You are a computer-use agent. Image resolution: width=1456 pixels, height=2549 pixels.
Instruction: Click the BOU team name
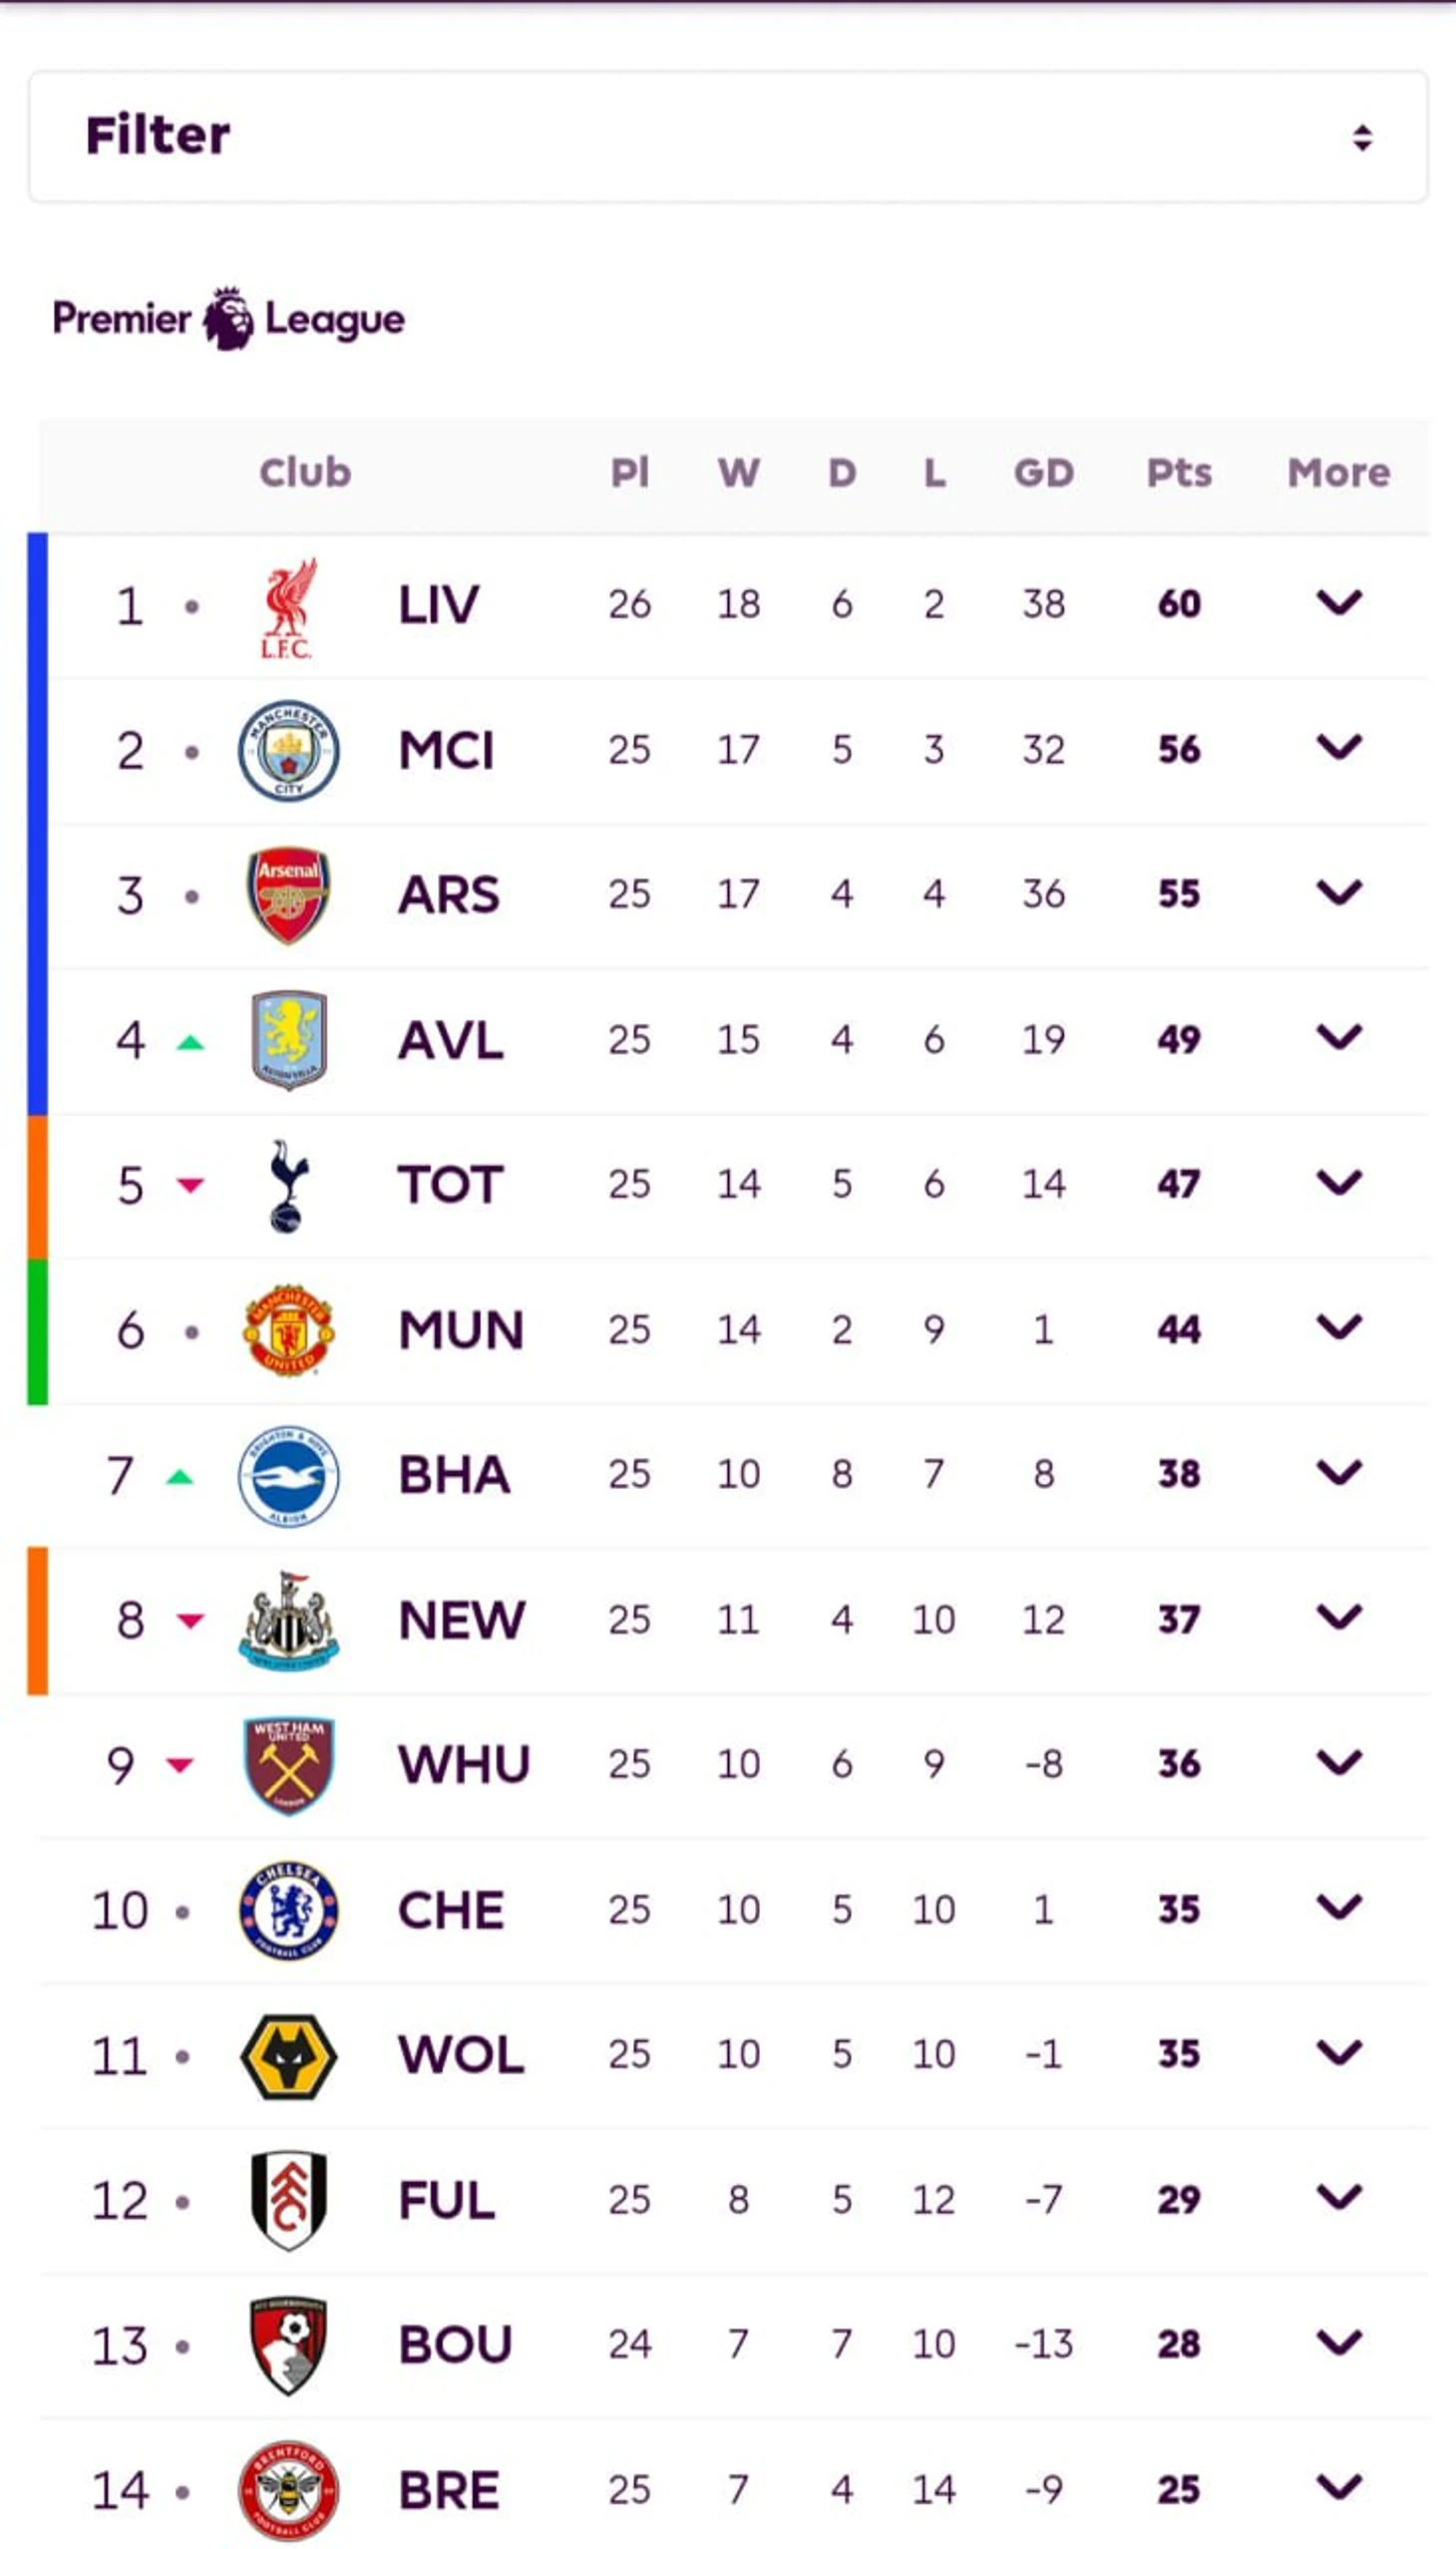click(454, 2345)
